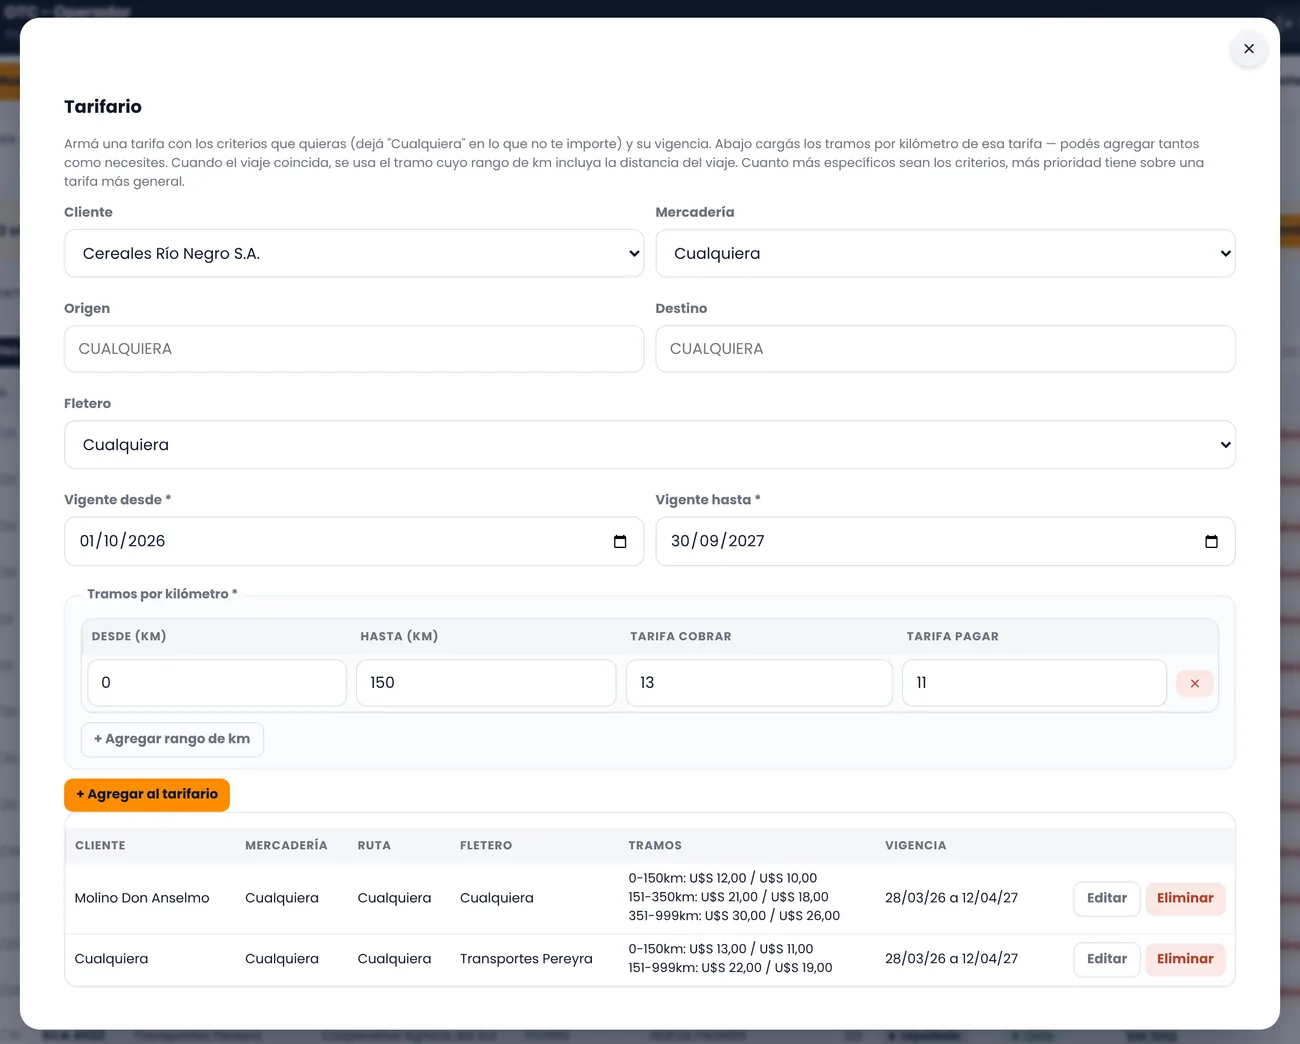Viewport: 1300px width, 1044px height.
Task: Click the '151-999km: U$S 22,00 / U$S 19,00' tramo
Action: point(730,968)
